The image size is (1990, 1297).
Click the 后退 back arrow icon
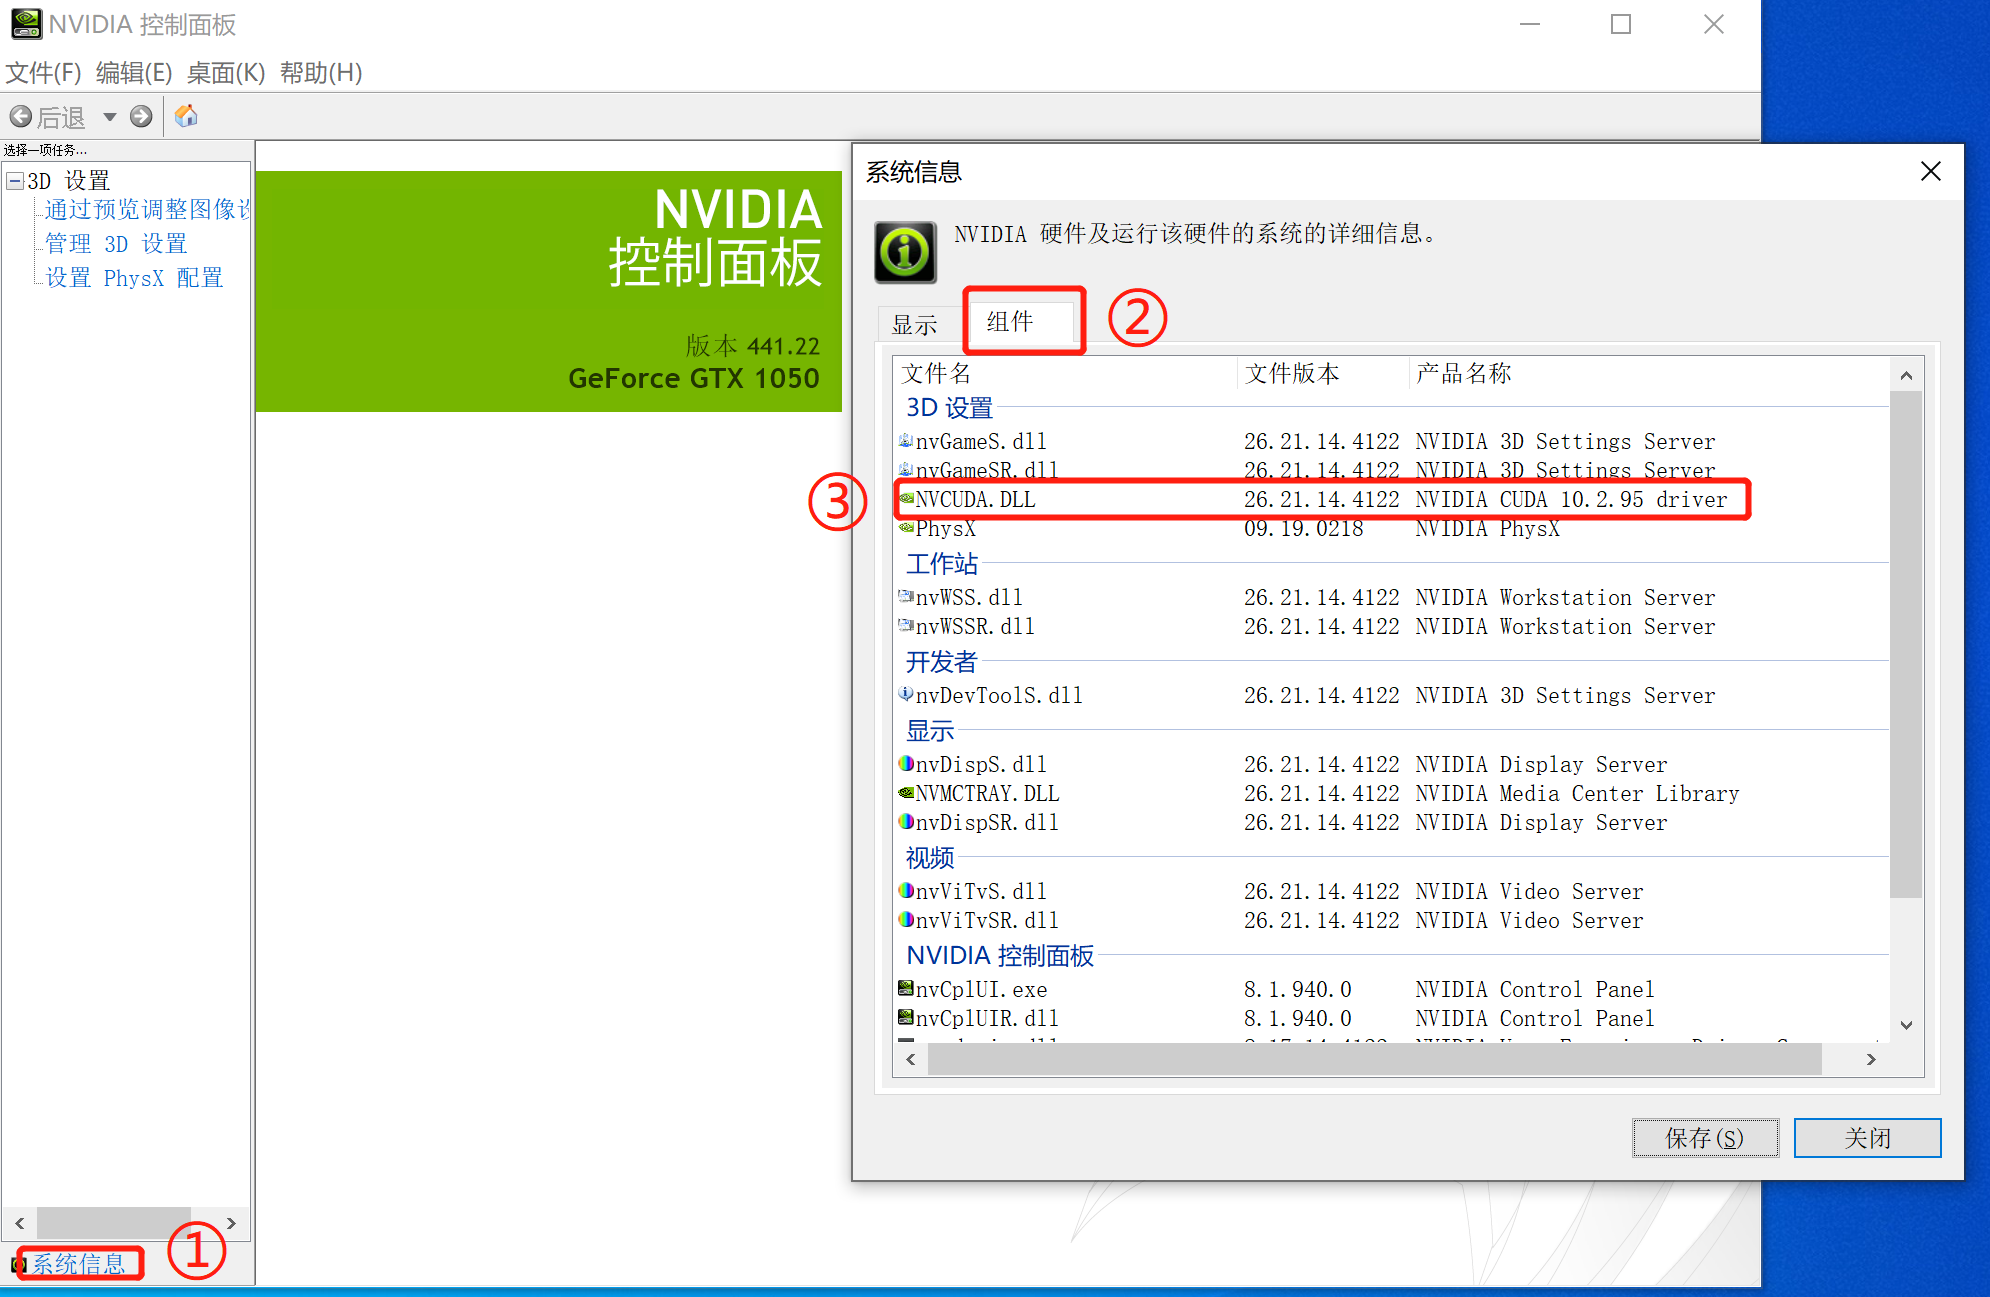[x=22, y=116]
